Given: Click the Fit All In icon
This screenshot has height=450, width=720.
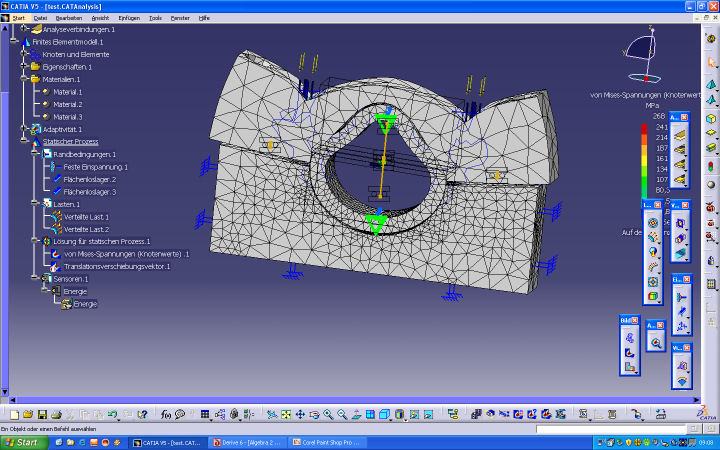Looking at the screenshot, I should point(286,415).
